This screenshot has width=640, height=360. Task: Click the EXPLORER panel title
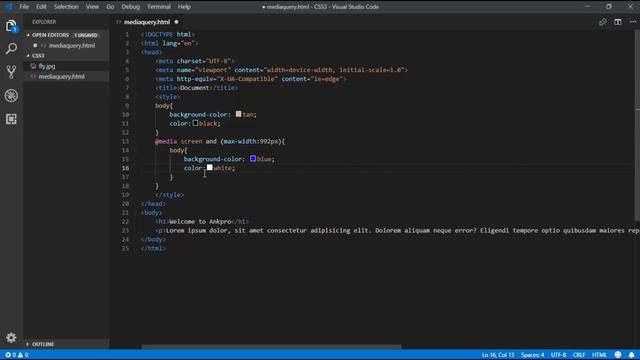pos(44,22)
